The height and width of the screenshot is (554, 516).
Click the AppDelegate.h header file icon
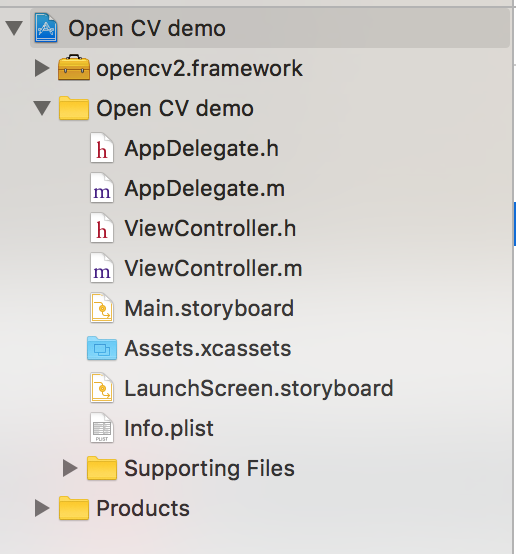(102, 148)
